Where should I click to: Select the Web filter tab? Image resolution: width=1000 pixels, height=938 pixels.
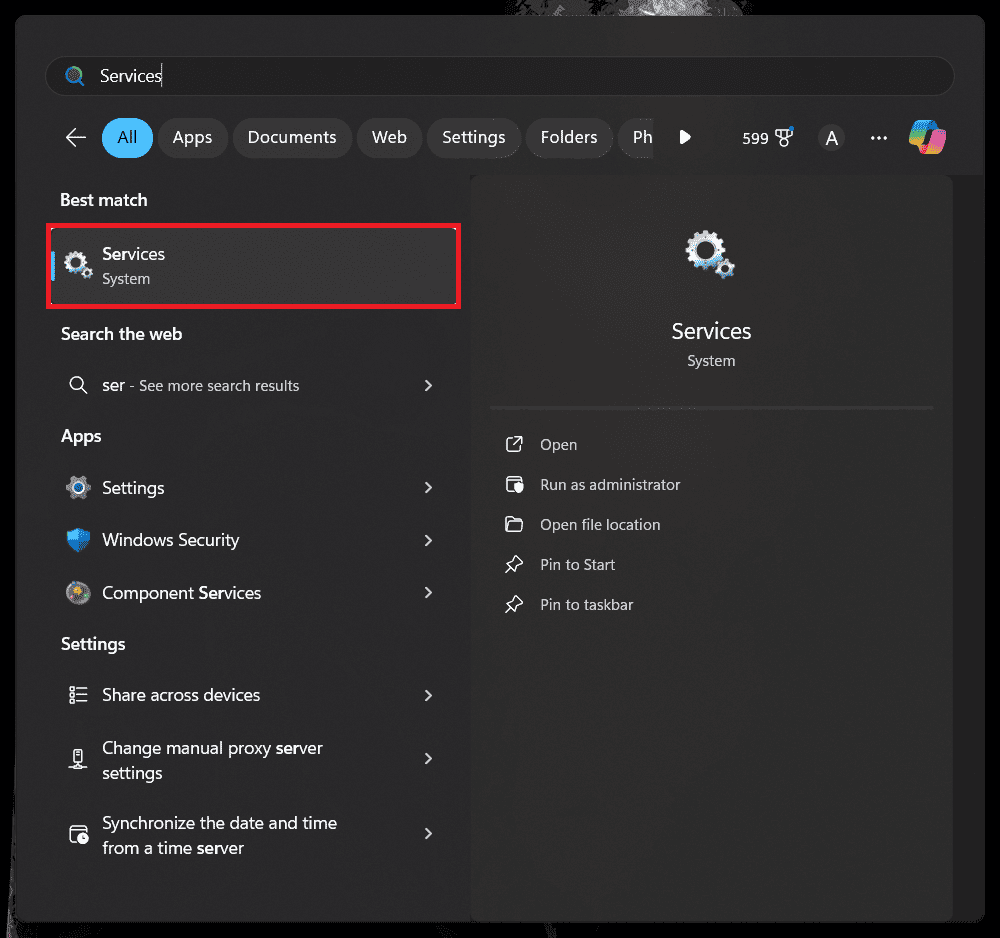(389, 138)
